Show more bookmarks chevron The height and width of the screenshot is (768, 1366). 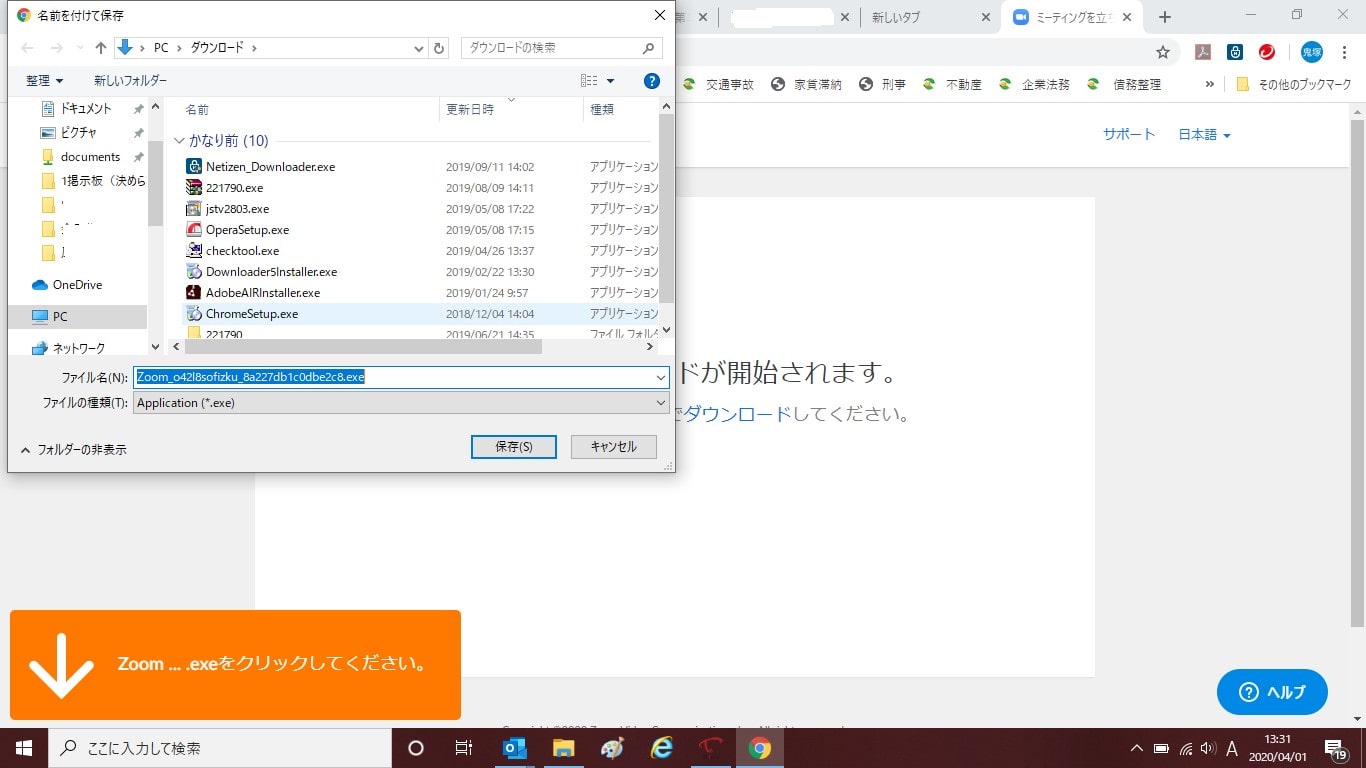[1210, 85]
